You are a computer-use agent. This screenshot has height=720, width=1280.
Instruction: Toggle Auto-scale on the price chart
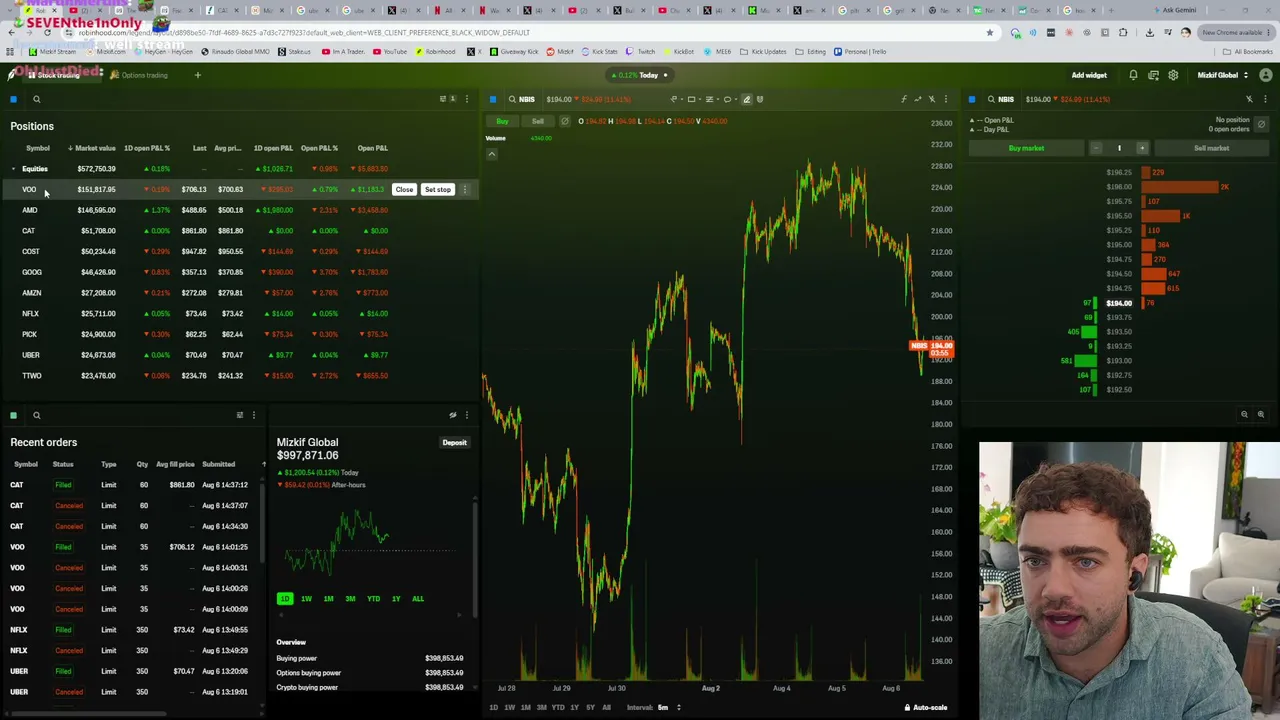point(925,708)
